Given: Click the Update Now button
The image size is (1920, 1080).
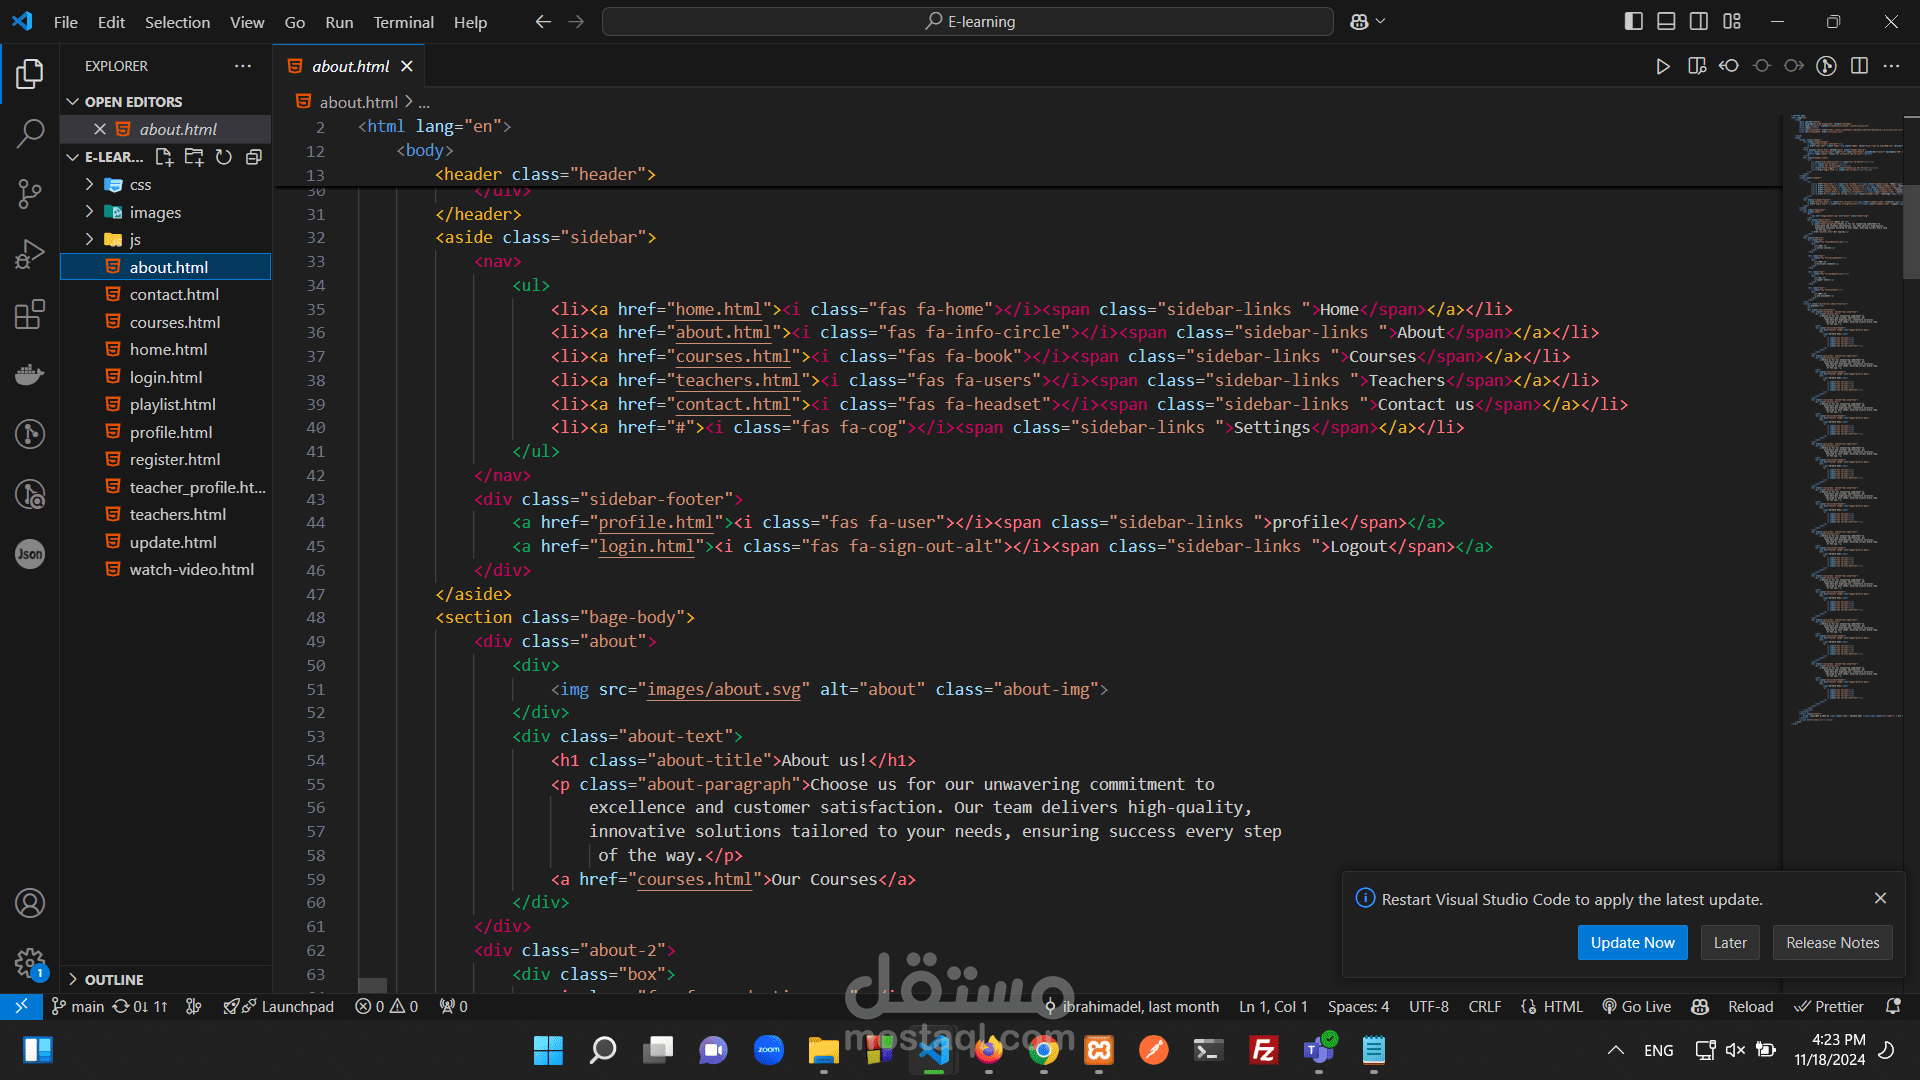Looking at the screenshot, I should click(x=1632, y=943).
